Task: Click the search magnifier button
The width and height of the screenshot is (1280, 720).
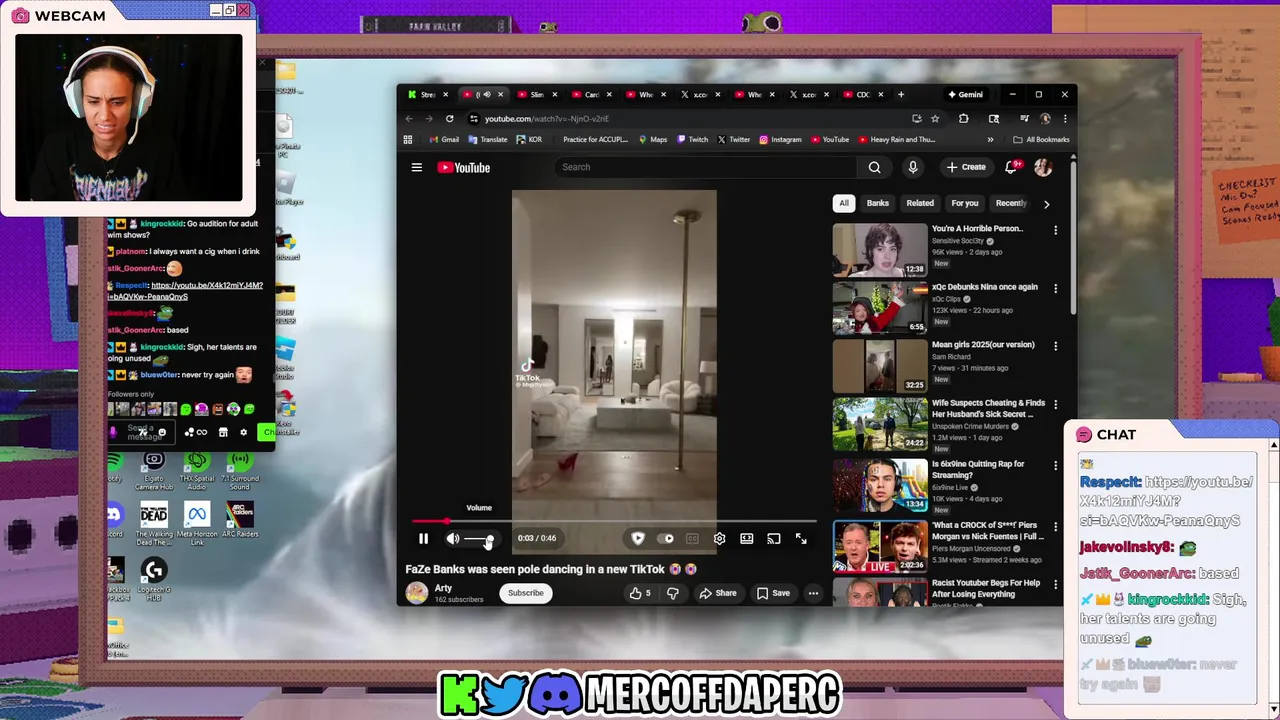Action: pyautogui.click(x=875, y=167)
